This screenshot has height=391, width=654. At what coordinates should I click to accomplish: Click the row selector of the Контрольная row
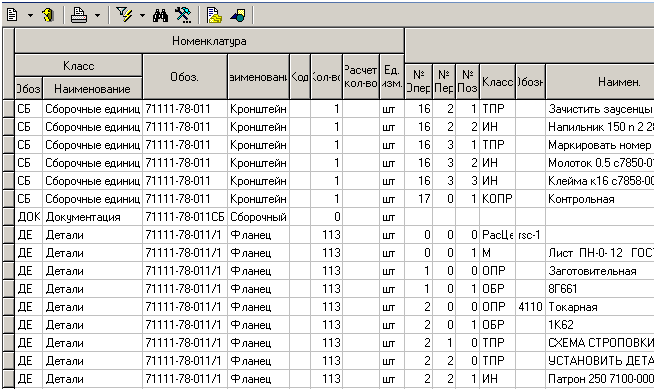8,199
